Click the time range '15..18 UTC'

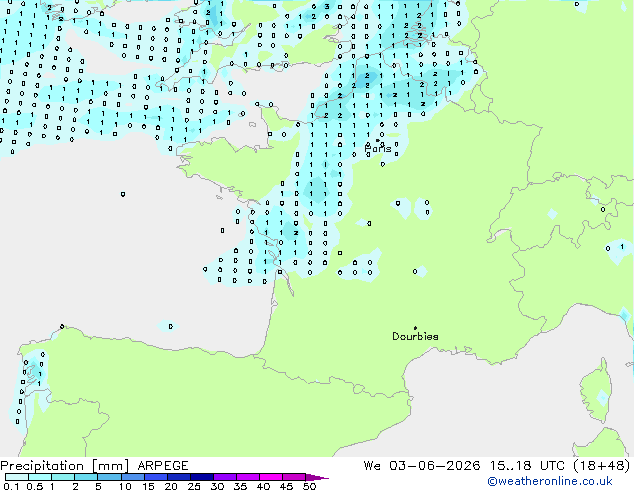click(x=527, y=466)
